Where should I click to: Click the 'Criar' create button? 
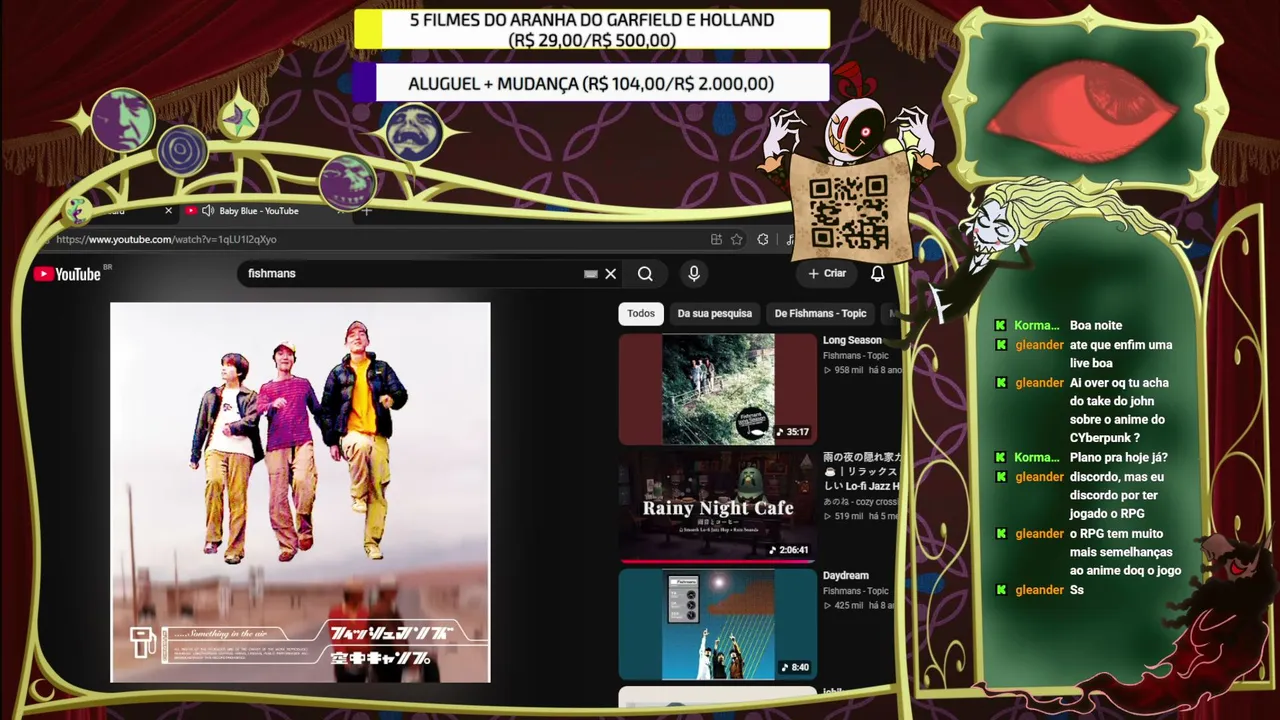coord(827,274)
